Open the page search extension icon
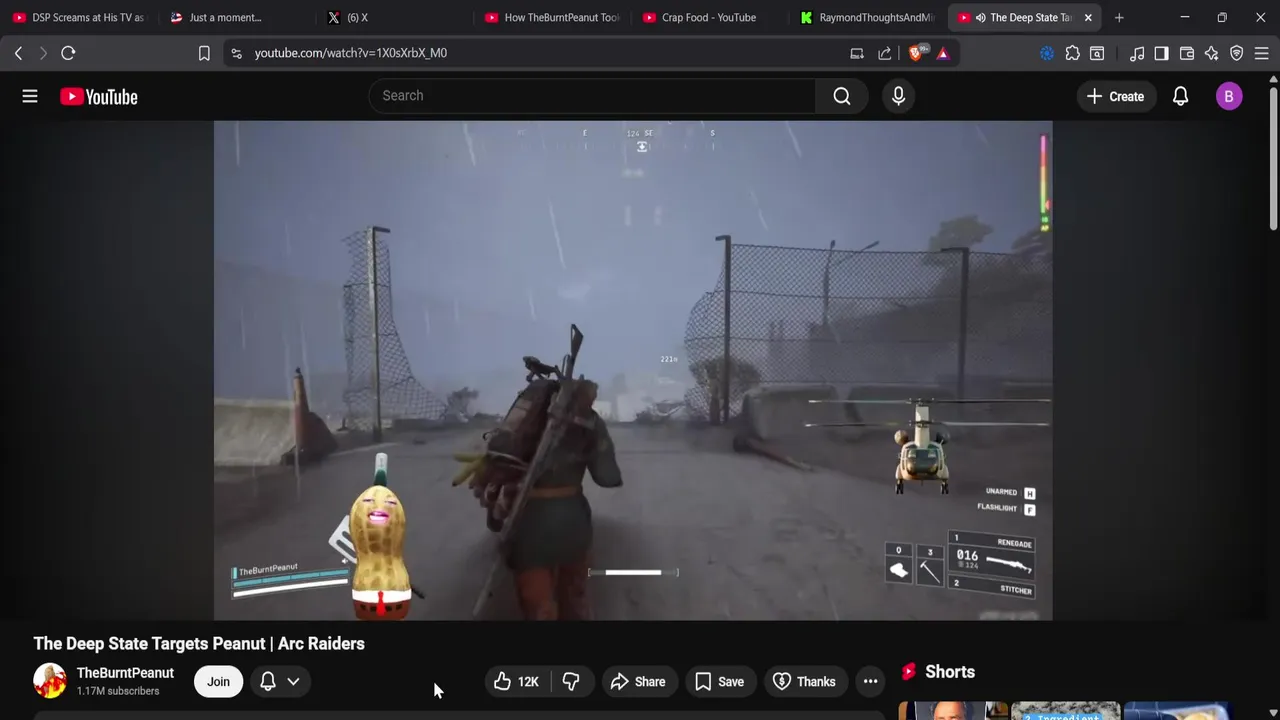This screenshot has width=1280, height=720. [x=1097, y=53]
